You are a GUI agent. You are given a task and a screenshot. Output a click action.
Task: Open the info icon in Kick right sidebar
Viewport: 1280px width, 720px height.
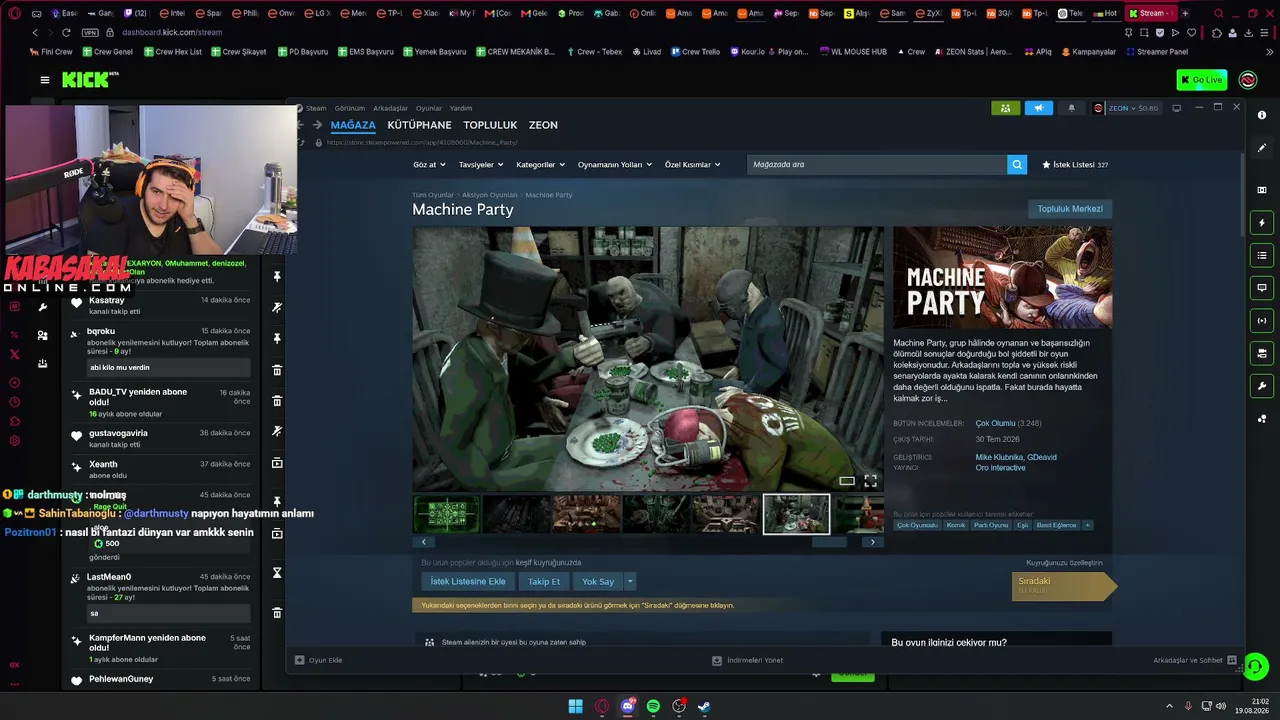[x=1262, y=115]
